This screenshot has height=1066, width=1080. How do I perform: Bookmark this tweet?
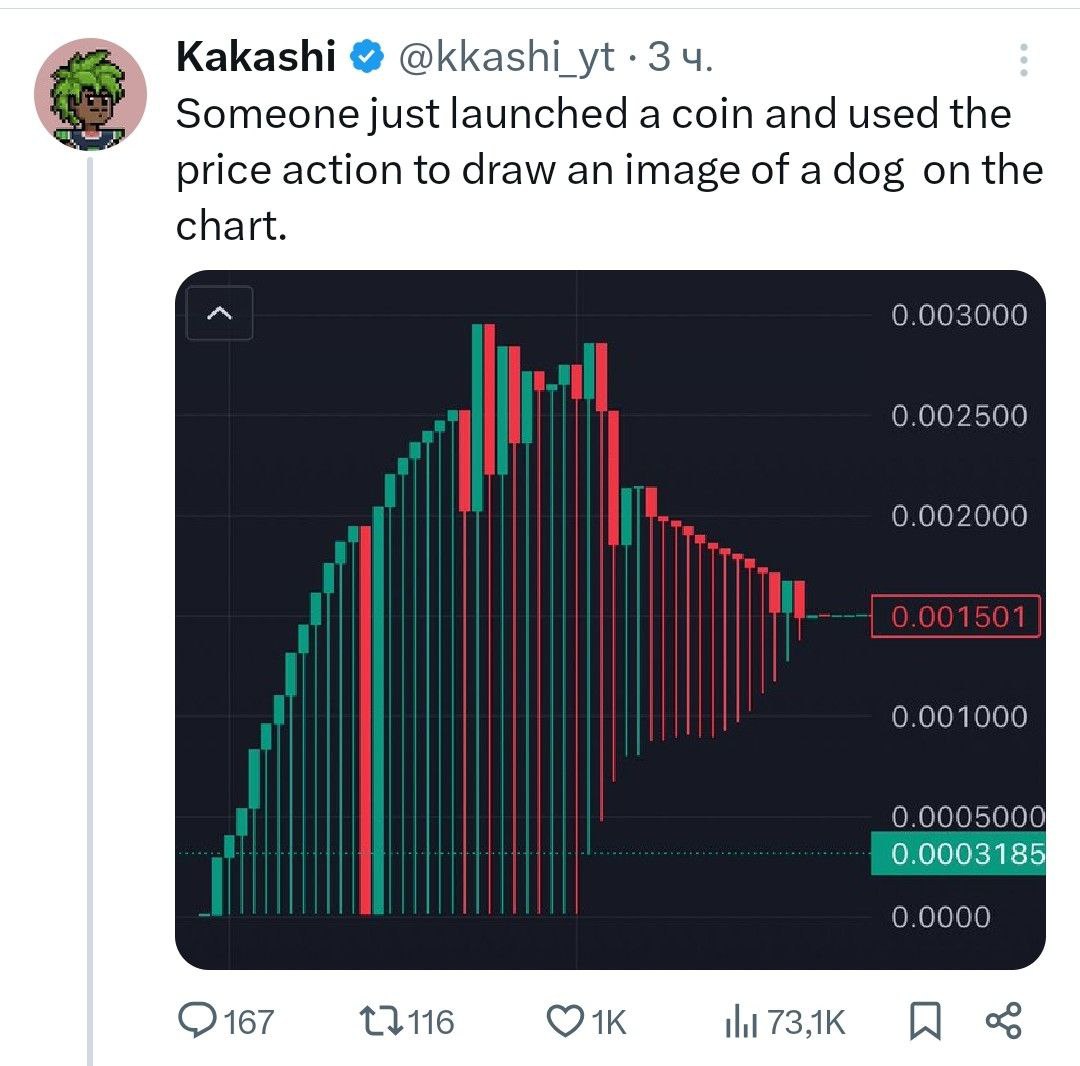click(925, 1021)
